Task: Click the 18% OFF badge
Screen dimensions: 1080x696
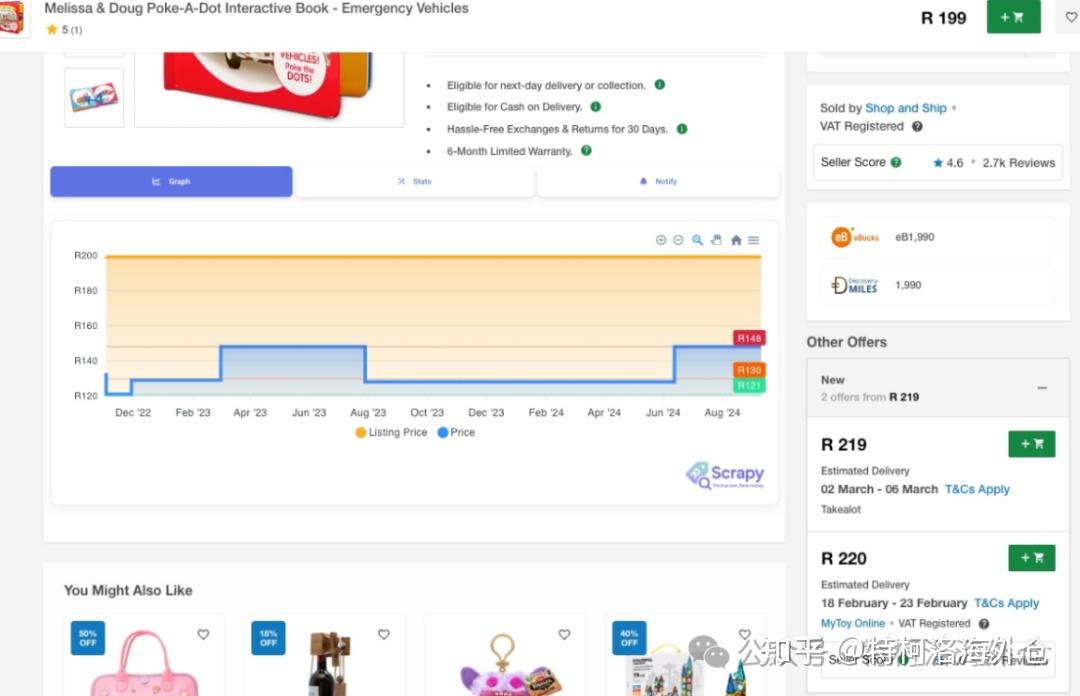Action: click(x=268, y=638)
